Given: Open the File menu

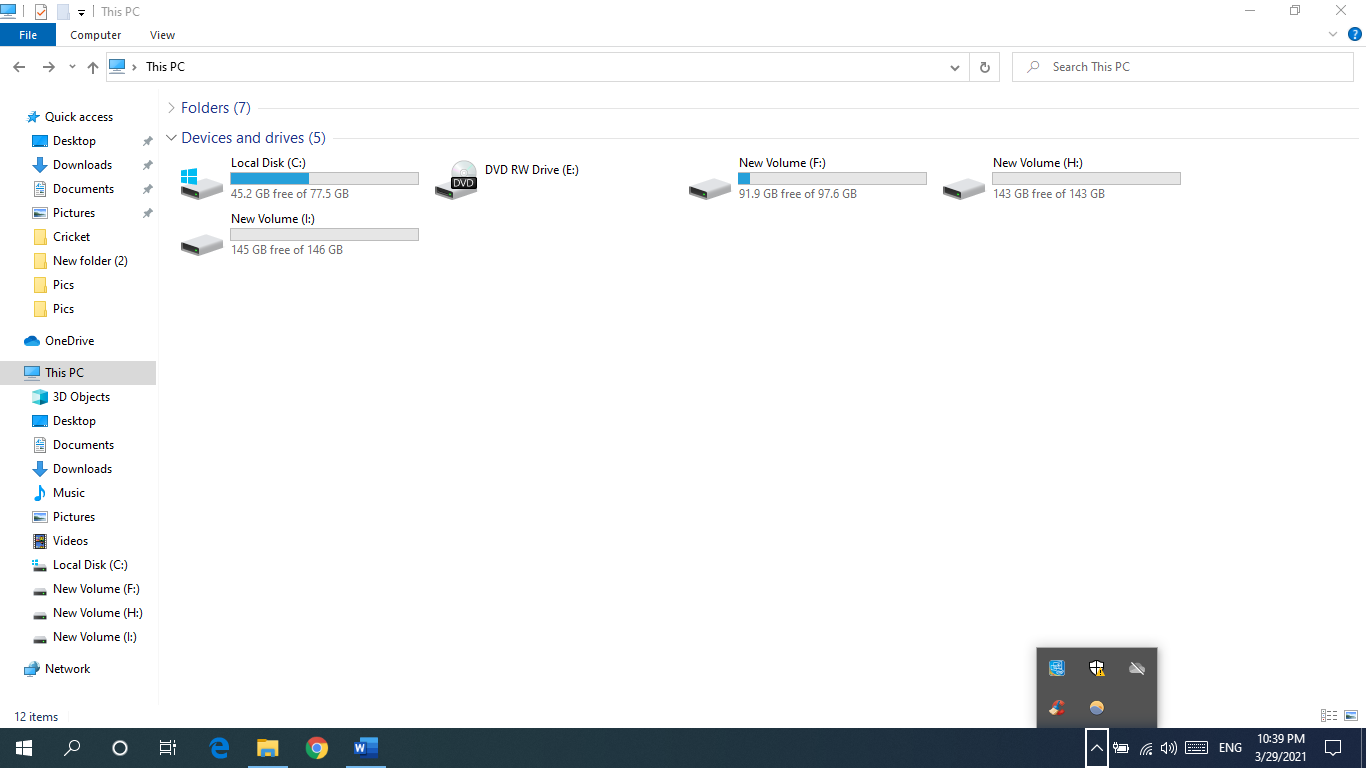Looking at the screenshot, I should click(x=28, y=34).
